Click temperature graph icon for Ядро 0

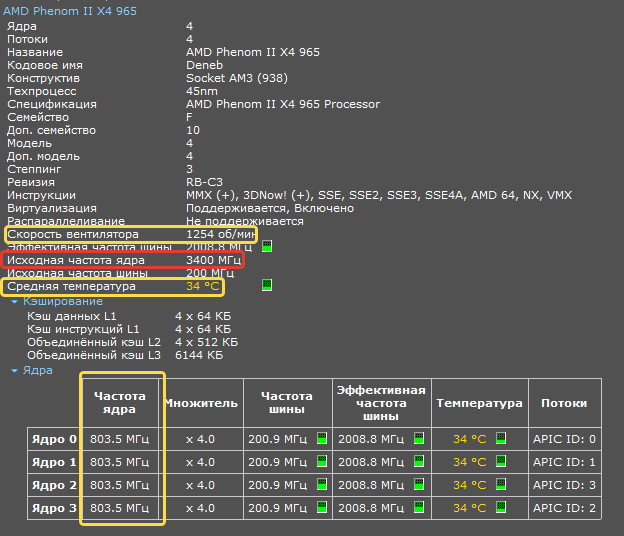pos(501,438)
